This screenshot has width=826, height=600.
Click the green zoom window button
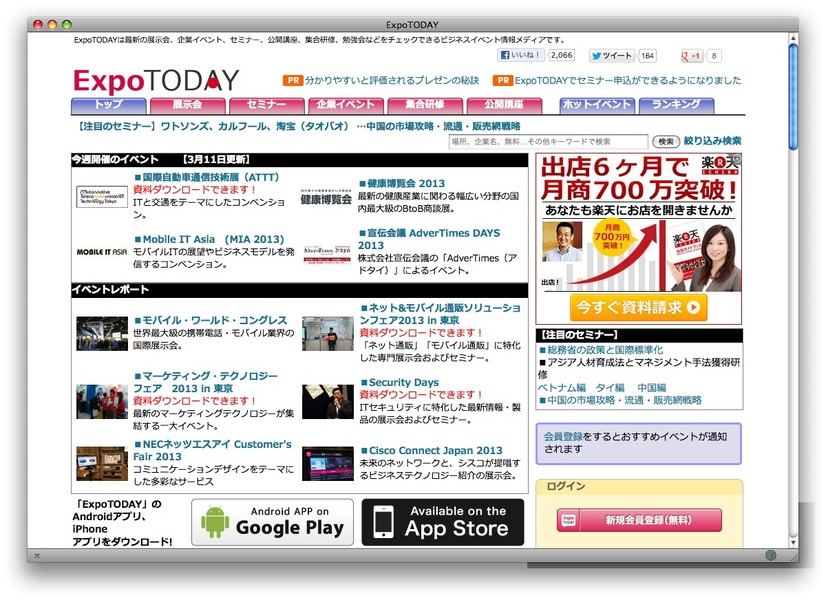click(66, 24)
